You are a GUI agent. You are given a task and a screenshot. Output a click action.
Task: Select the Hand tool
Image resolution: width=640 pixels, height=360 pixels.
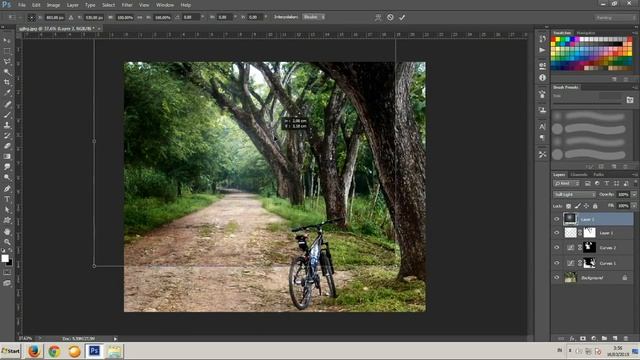[x=7, y=231]
